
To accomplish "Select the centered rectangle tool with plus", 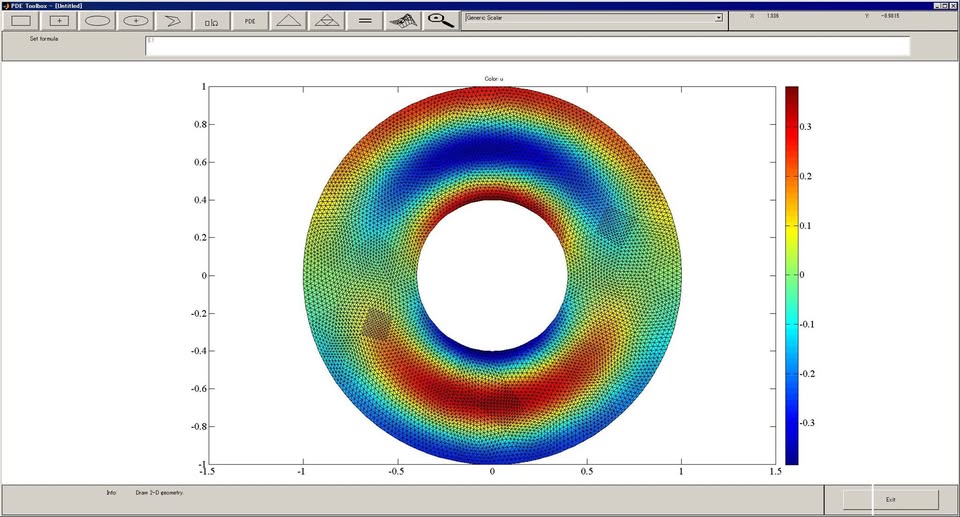I will (59, 21).
